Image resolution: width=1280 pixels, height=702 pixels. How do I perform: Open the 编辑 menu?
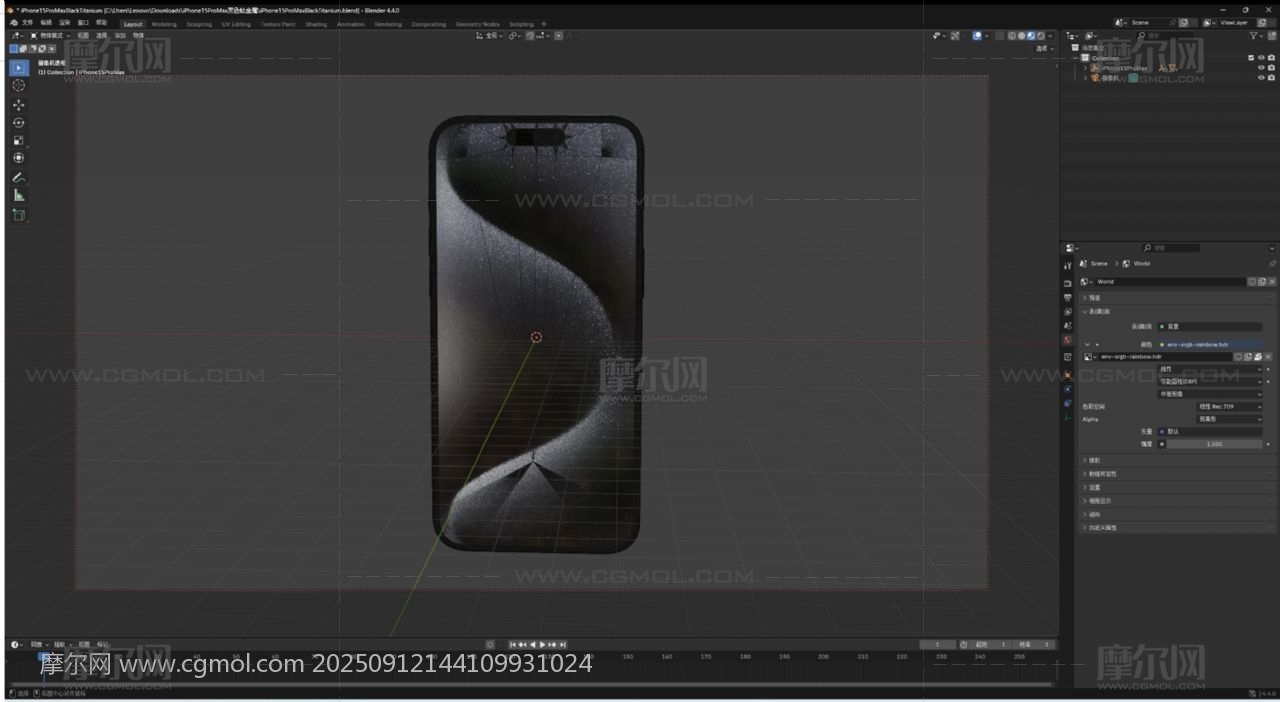[x=46, y=22]
